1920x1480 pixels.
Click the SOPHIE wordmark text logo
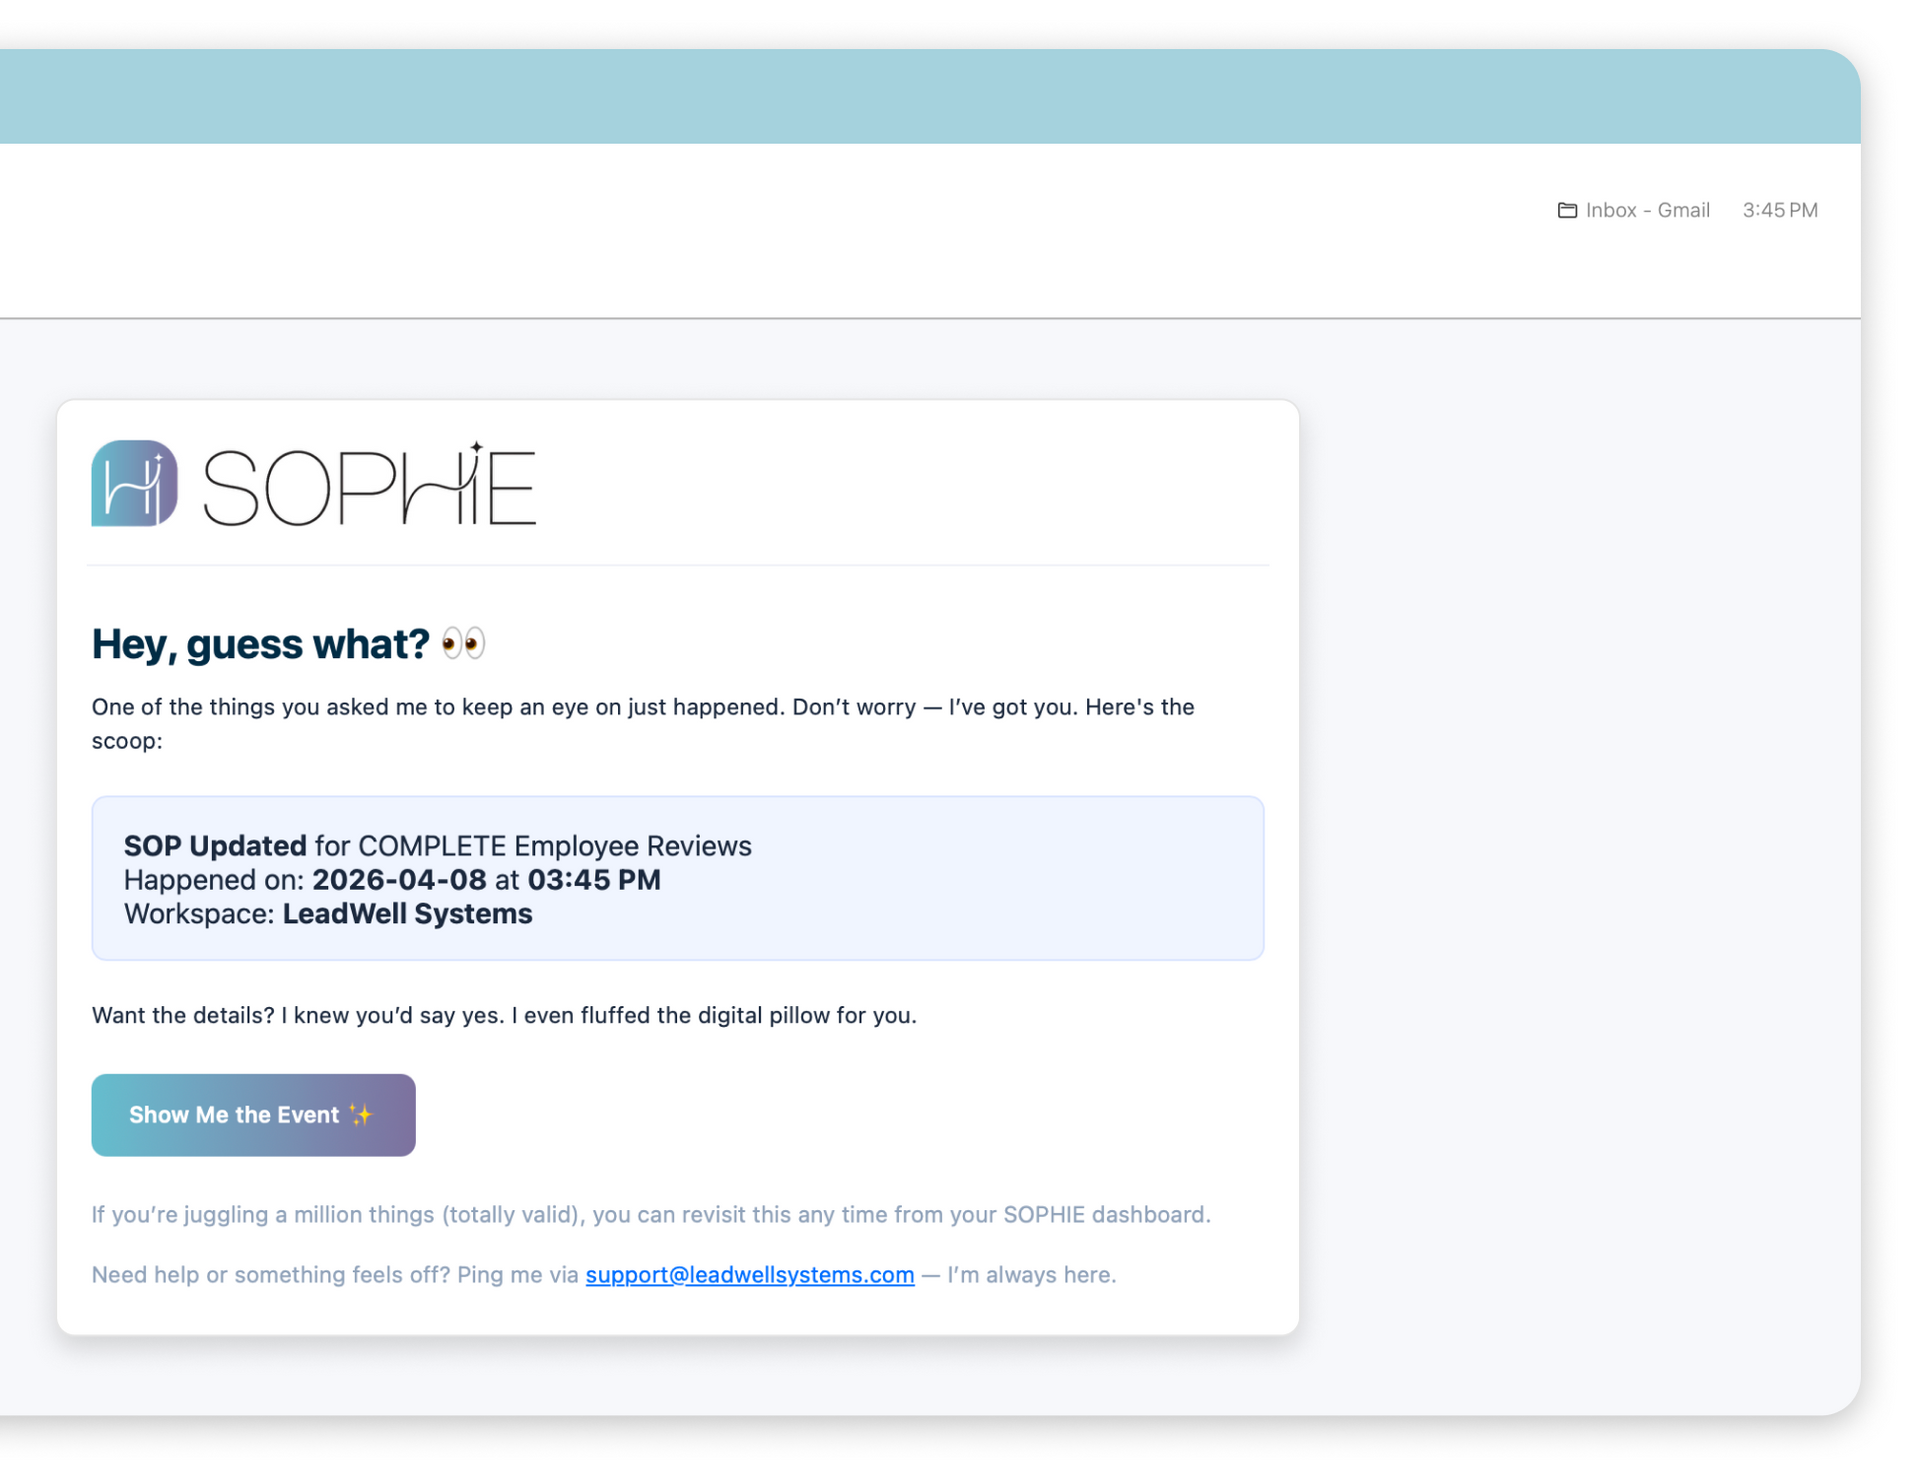coord(370,486)
